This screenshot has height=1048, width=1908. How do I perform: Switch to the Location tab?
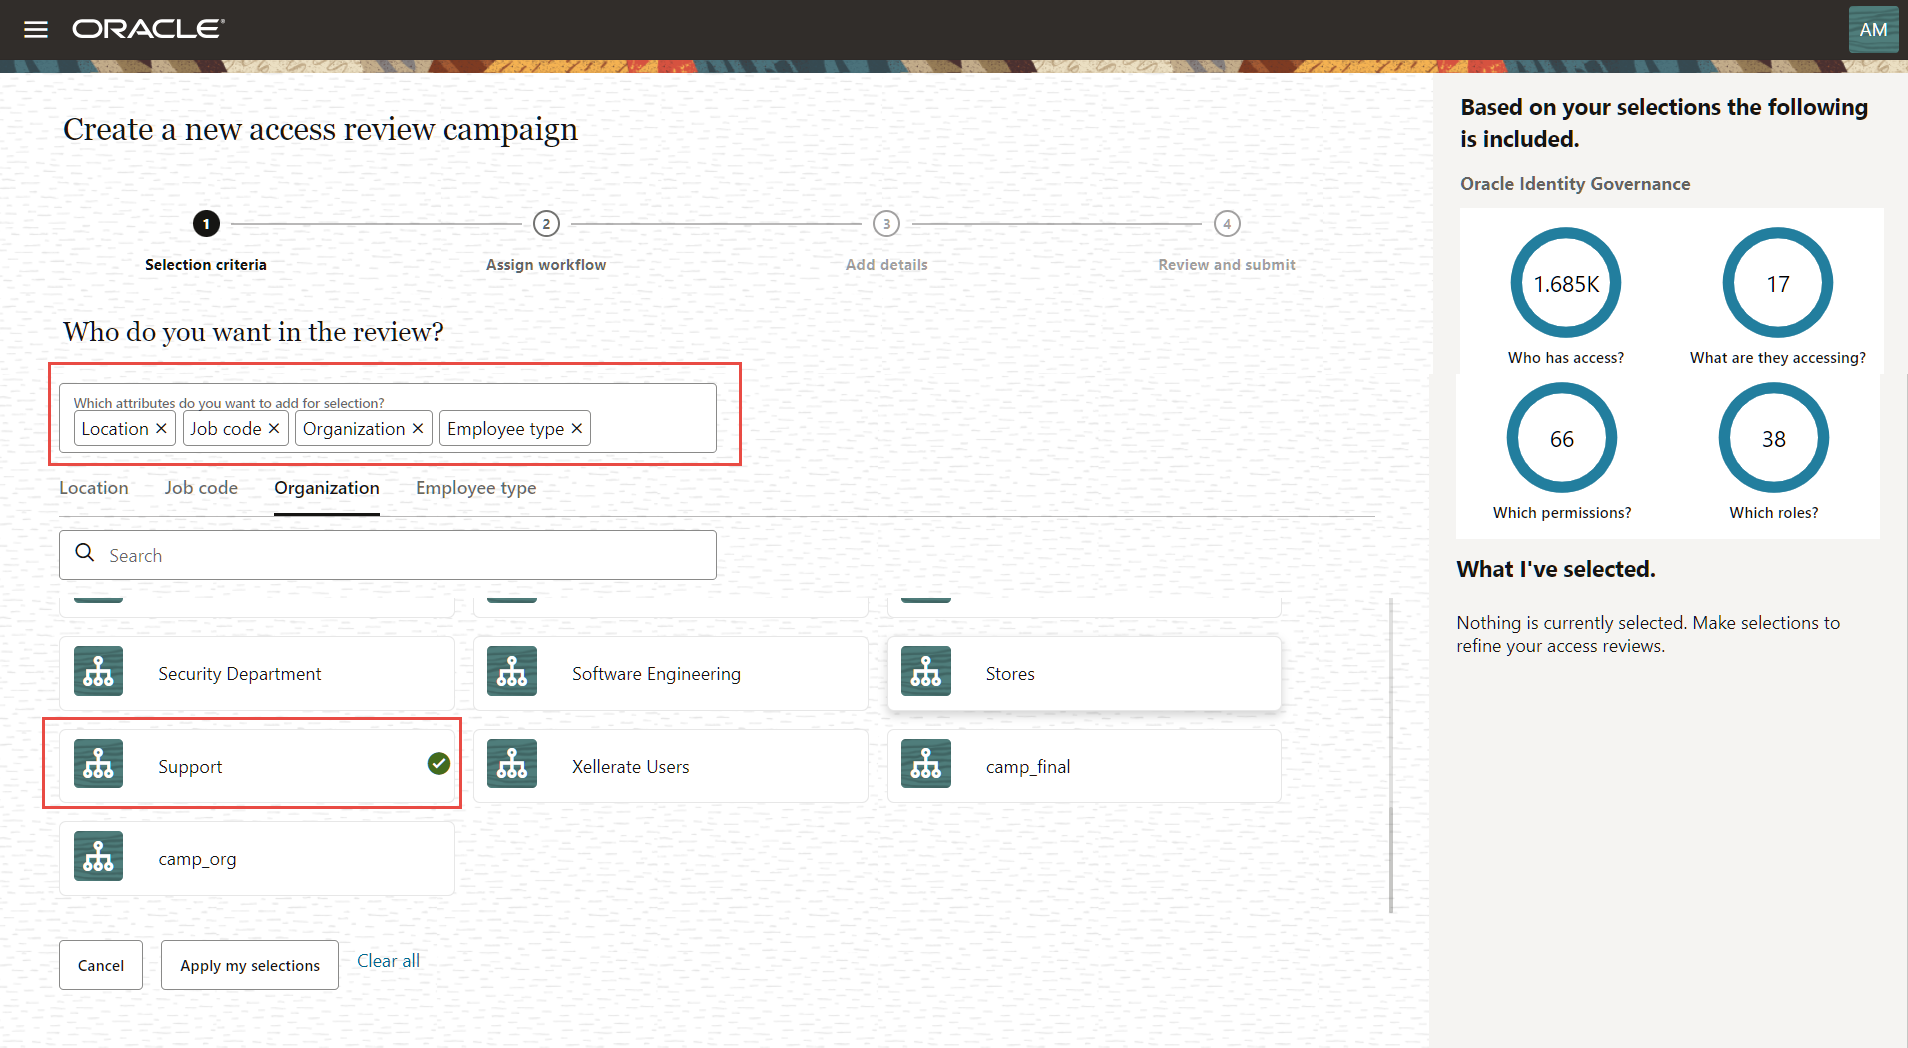94,488
